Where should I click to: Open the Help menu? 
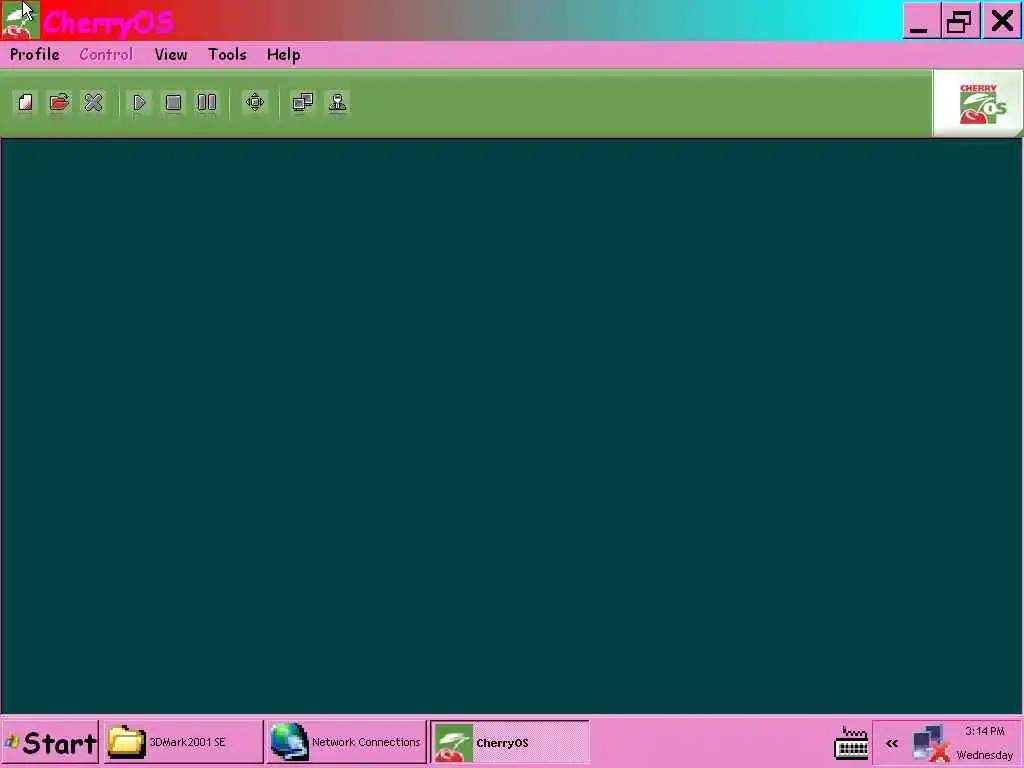283,55
